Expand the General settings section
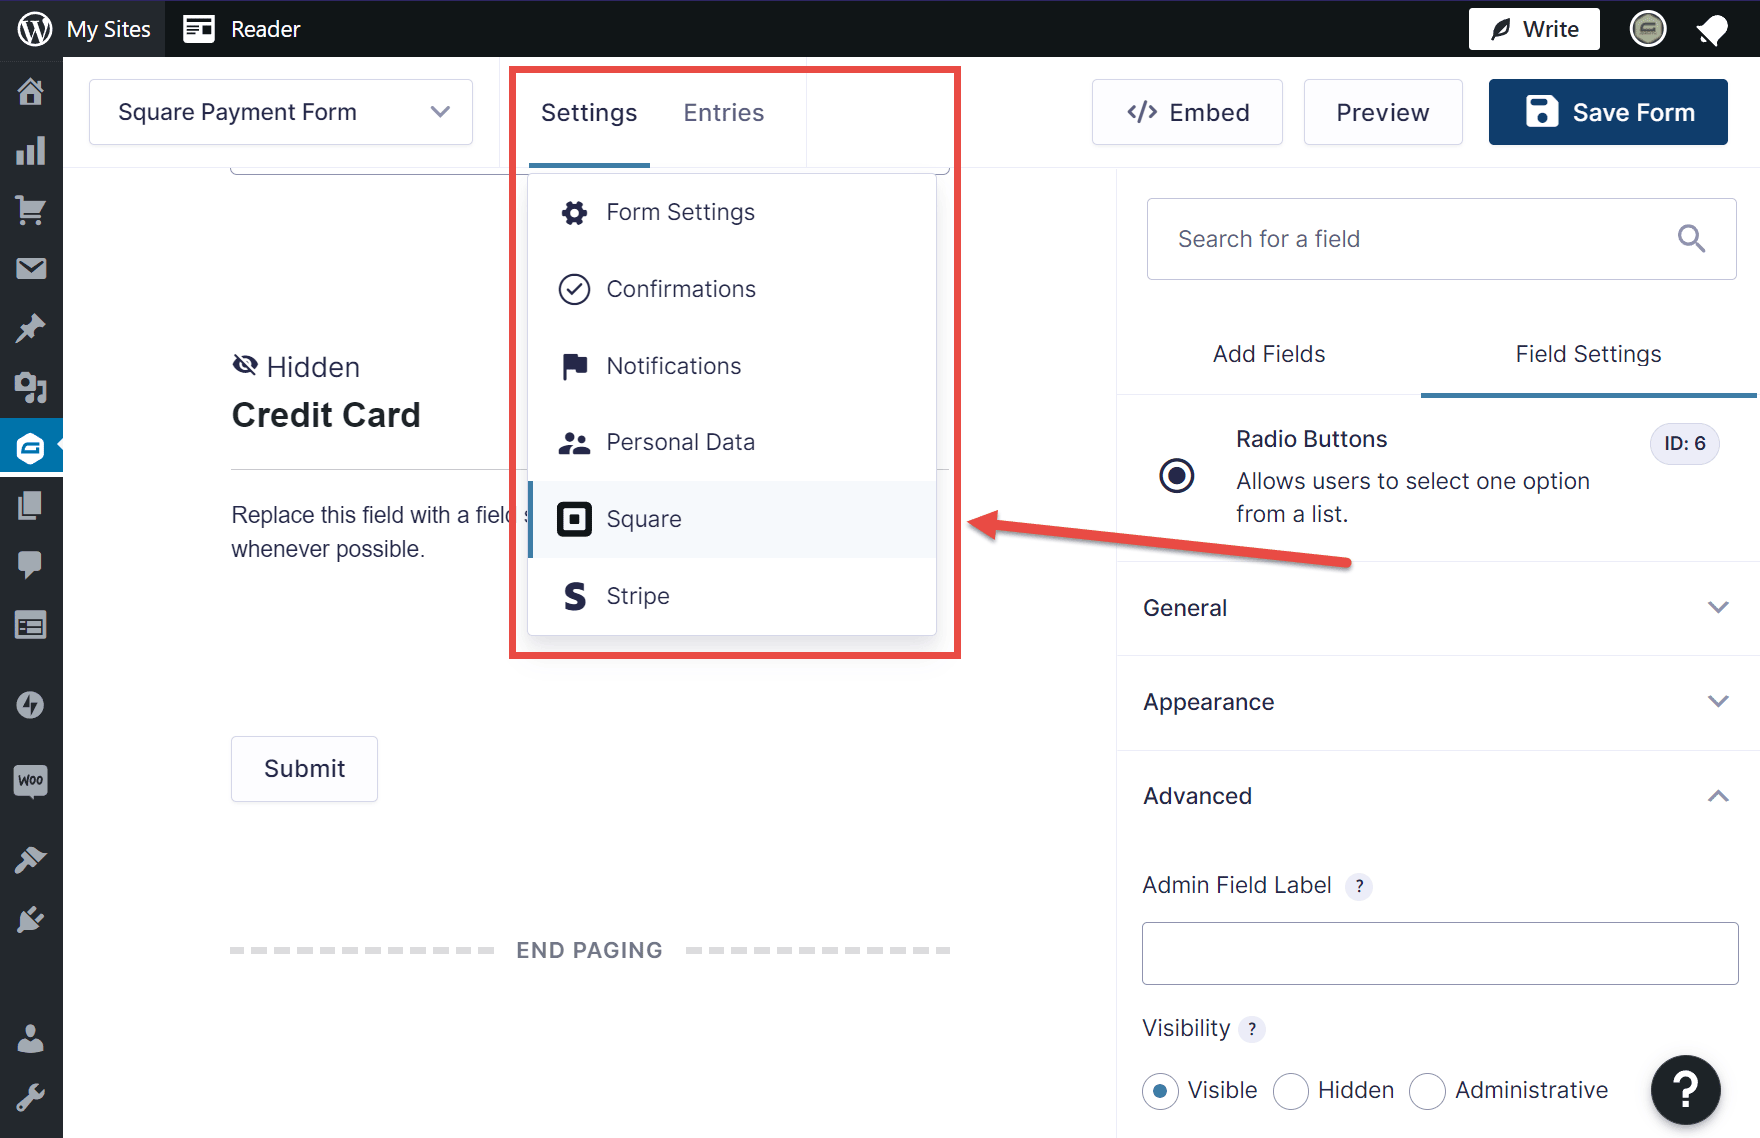Screen dimensions: 1760x1138 click(1438, 608)
